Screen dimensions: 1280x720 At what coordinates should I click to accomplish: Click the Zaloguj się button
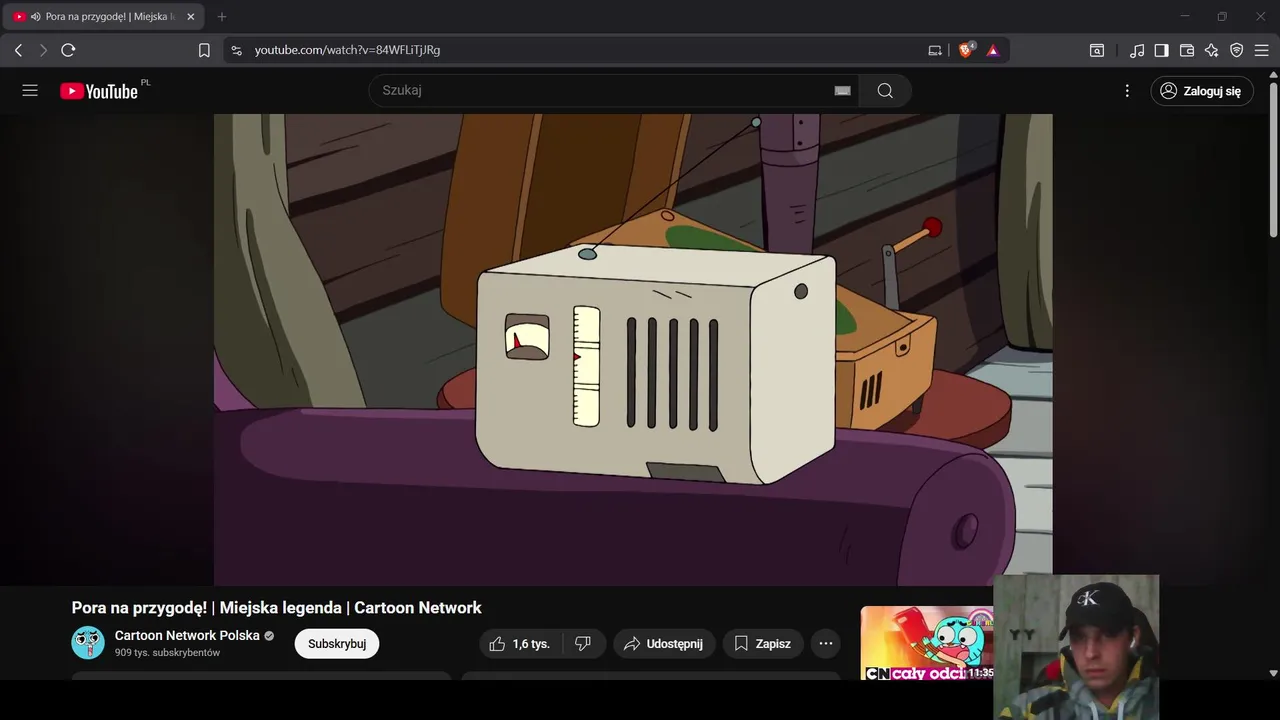point(1201,90)
